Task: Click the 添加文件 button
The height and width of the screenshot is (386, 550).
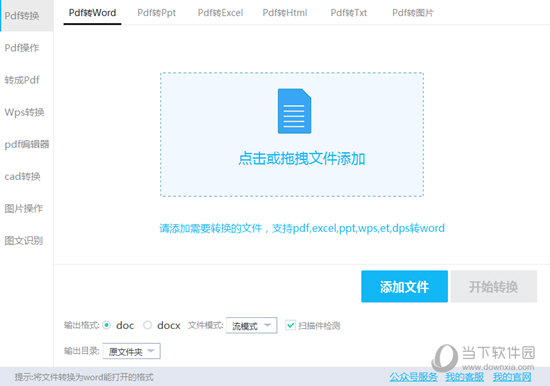Action: [404, 286]
